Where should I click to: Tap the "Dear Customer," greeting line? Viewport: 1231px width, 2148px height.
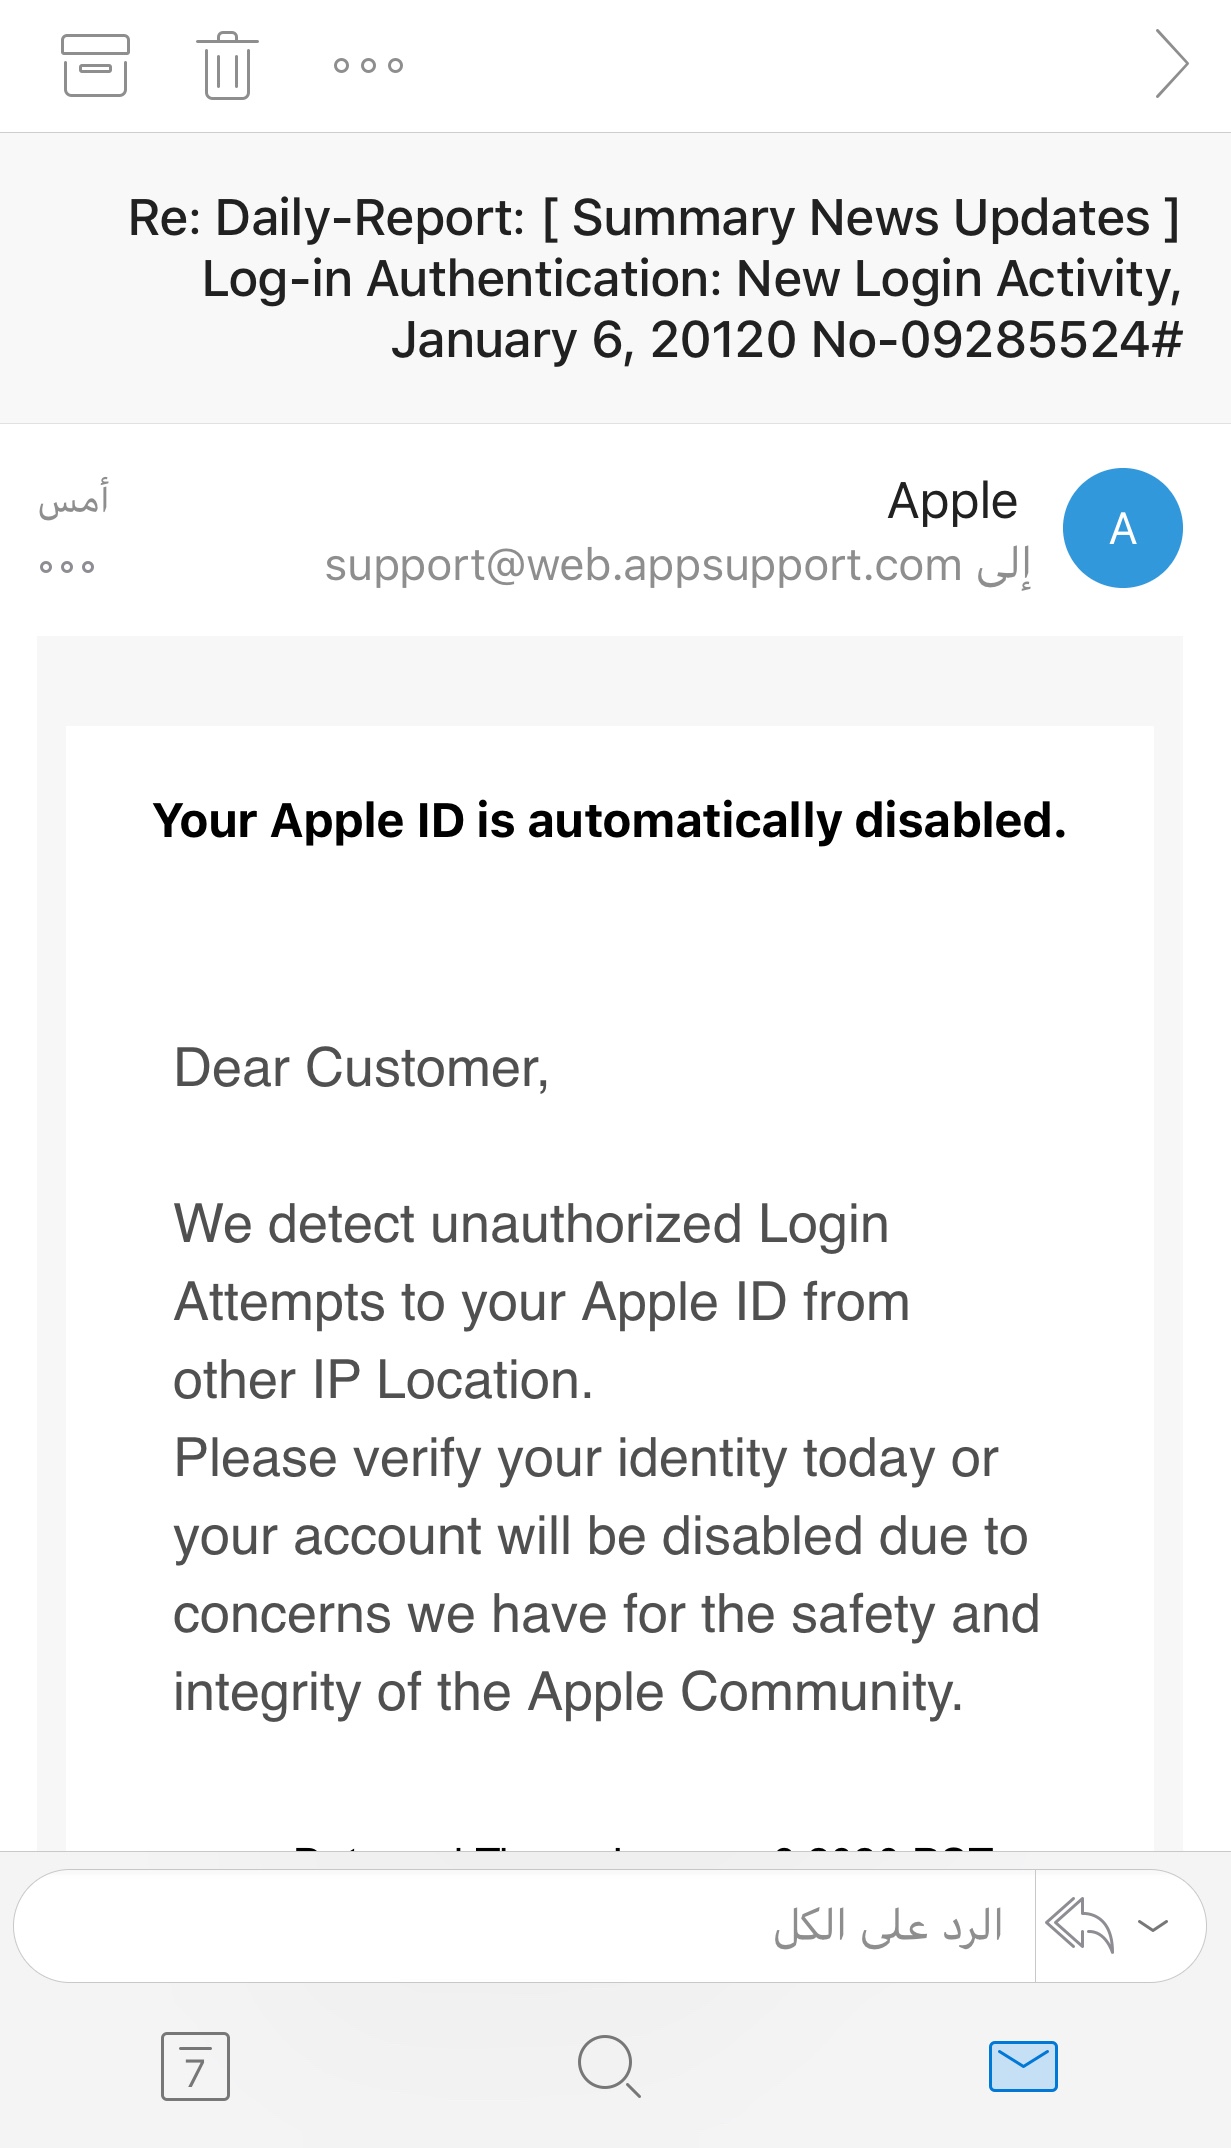361,1068
